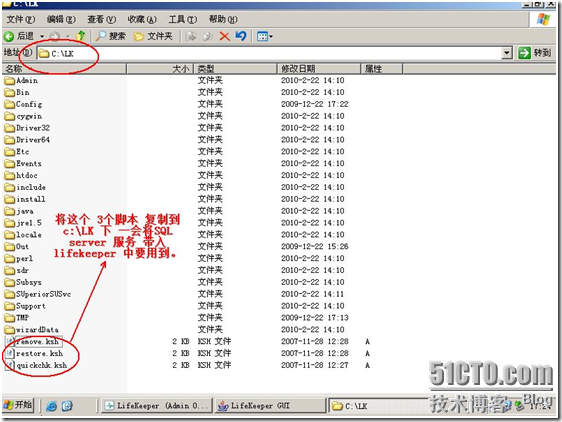This screenshot has width=562, height=422.
Task: Click the red Delete X icon
Action: pyautogui.click(x=225, y=36)
